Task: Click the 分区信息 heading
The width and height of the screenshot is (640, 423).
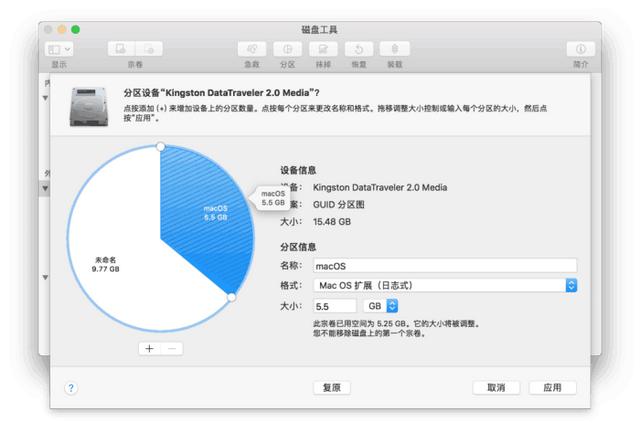Action: click(x=298, y=247)
